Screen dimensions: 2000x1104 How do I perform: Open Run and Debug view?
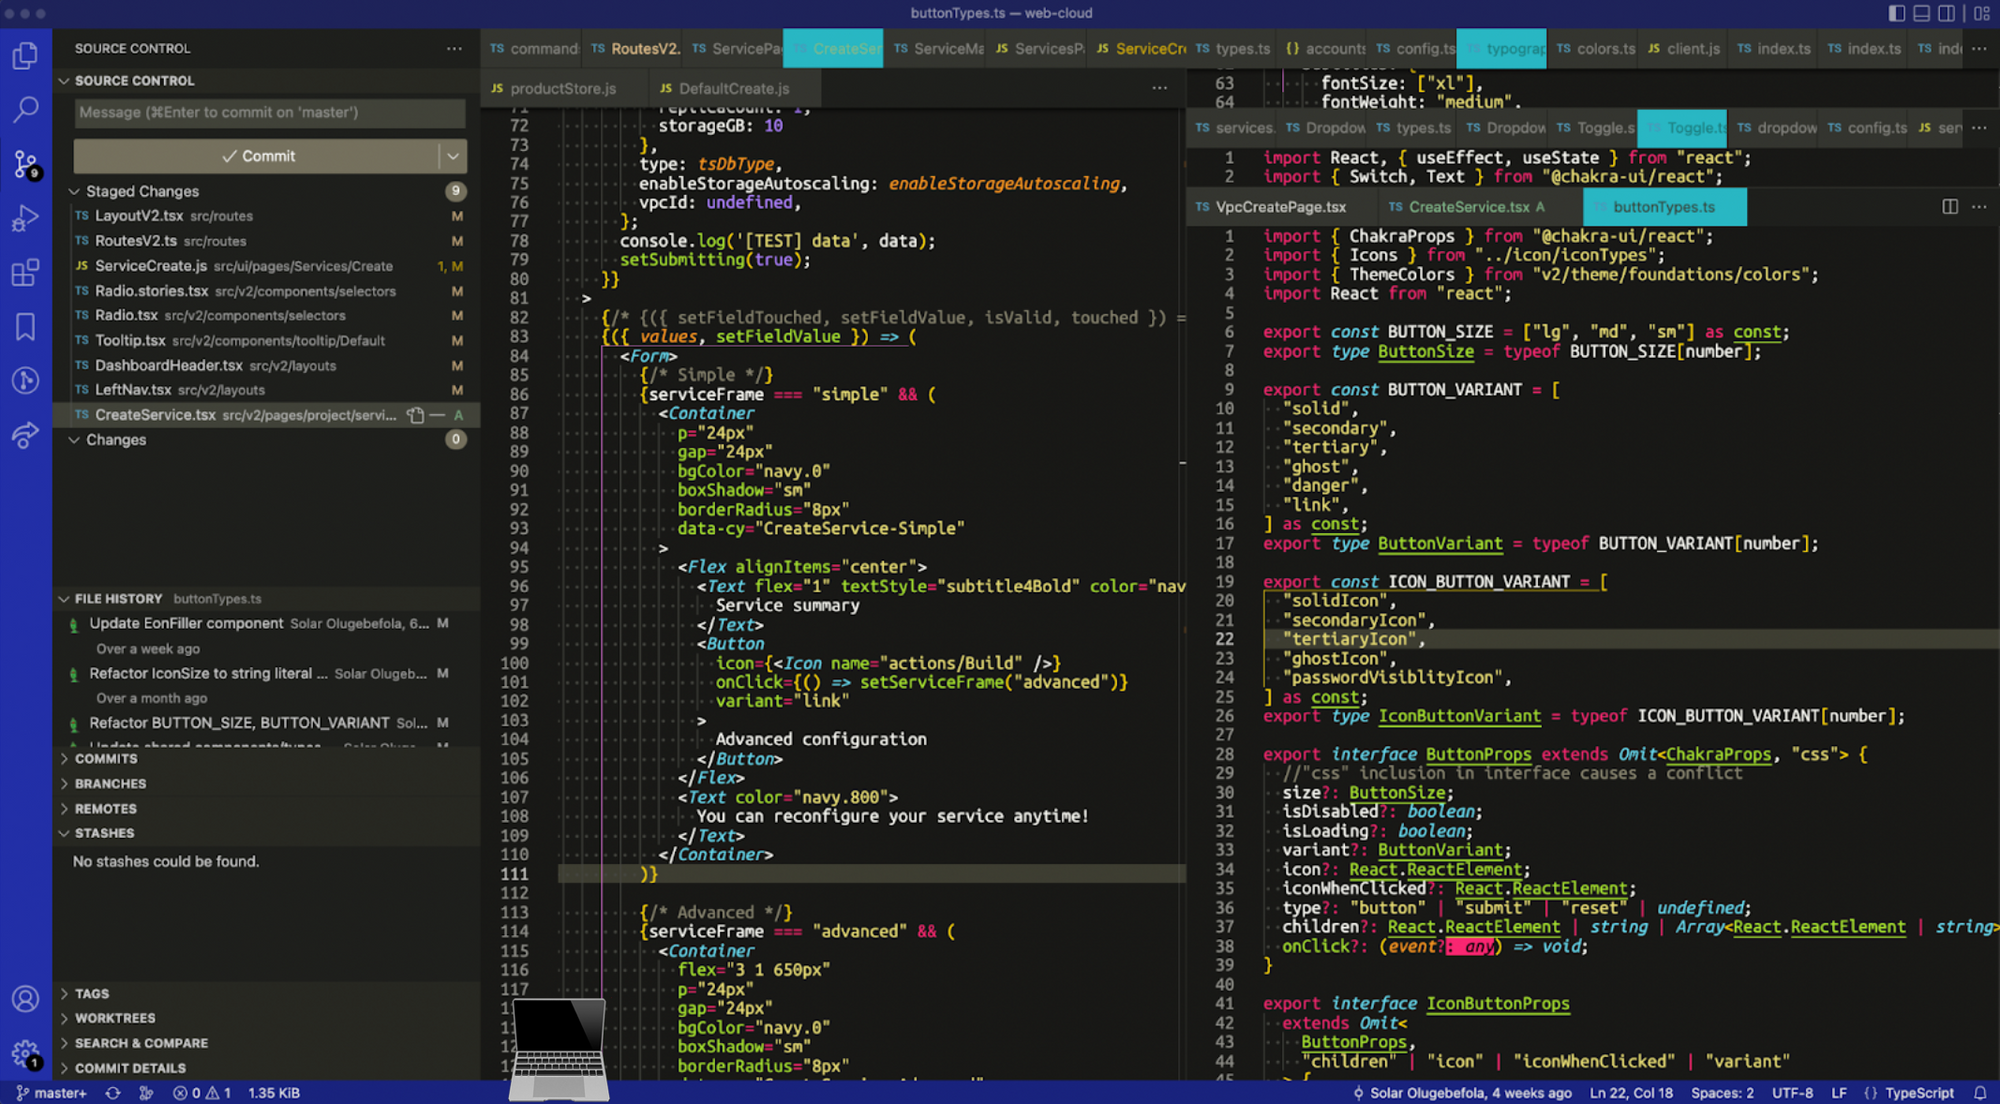coord(25,218)
